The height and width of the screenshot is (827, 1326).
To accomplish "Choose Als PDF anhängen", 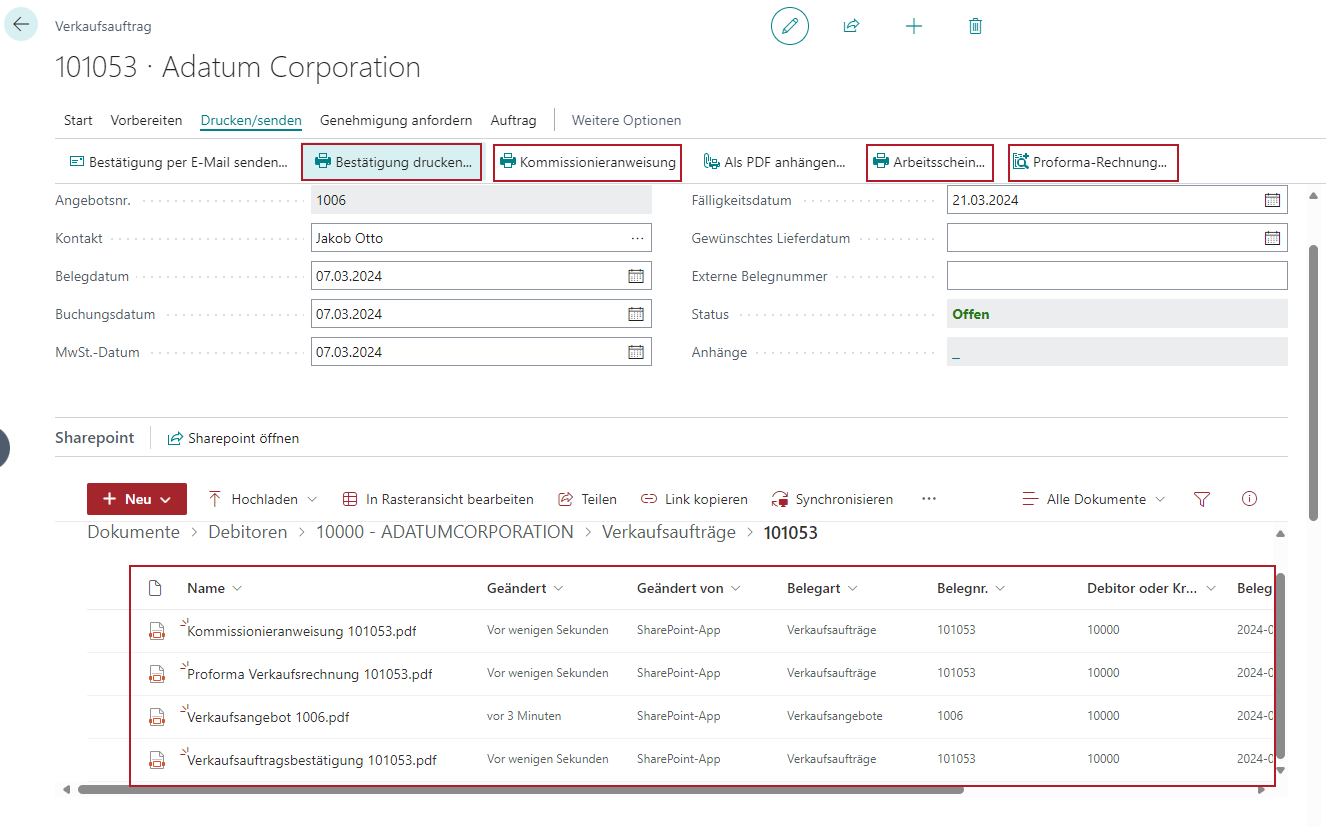I will (x=775, y=162).
